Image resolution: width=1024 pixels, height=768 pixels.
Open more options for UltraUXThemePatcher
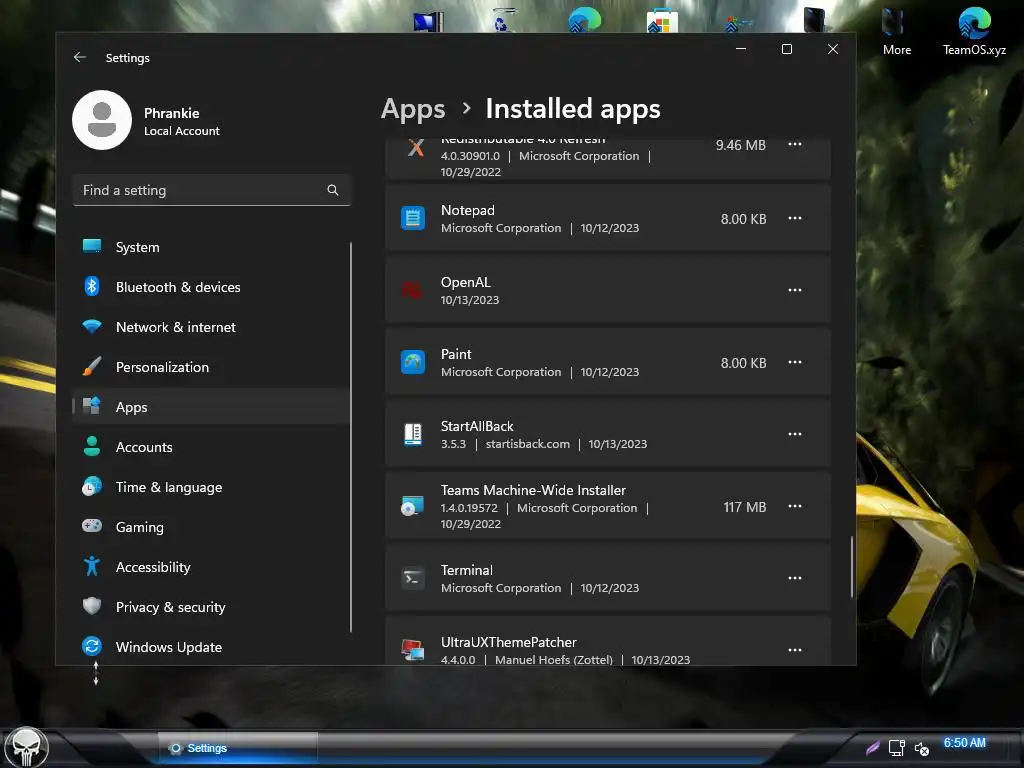(794, 650)
